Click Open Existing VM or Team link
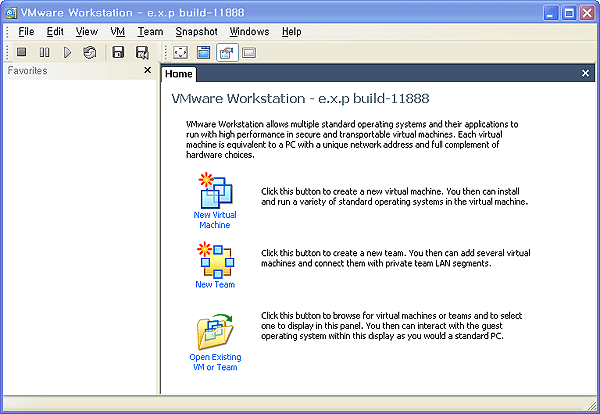The width and height of the screenshot is (600, 414). [x=215, y=362]
